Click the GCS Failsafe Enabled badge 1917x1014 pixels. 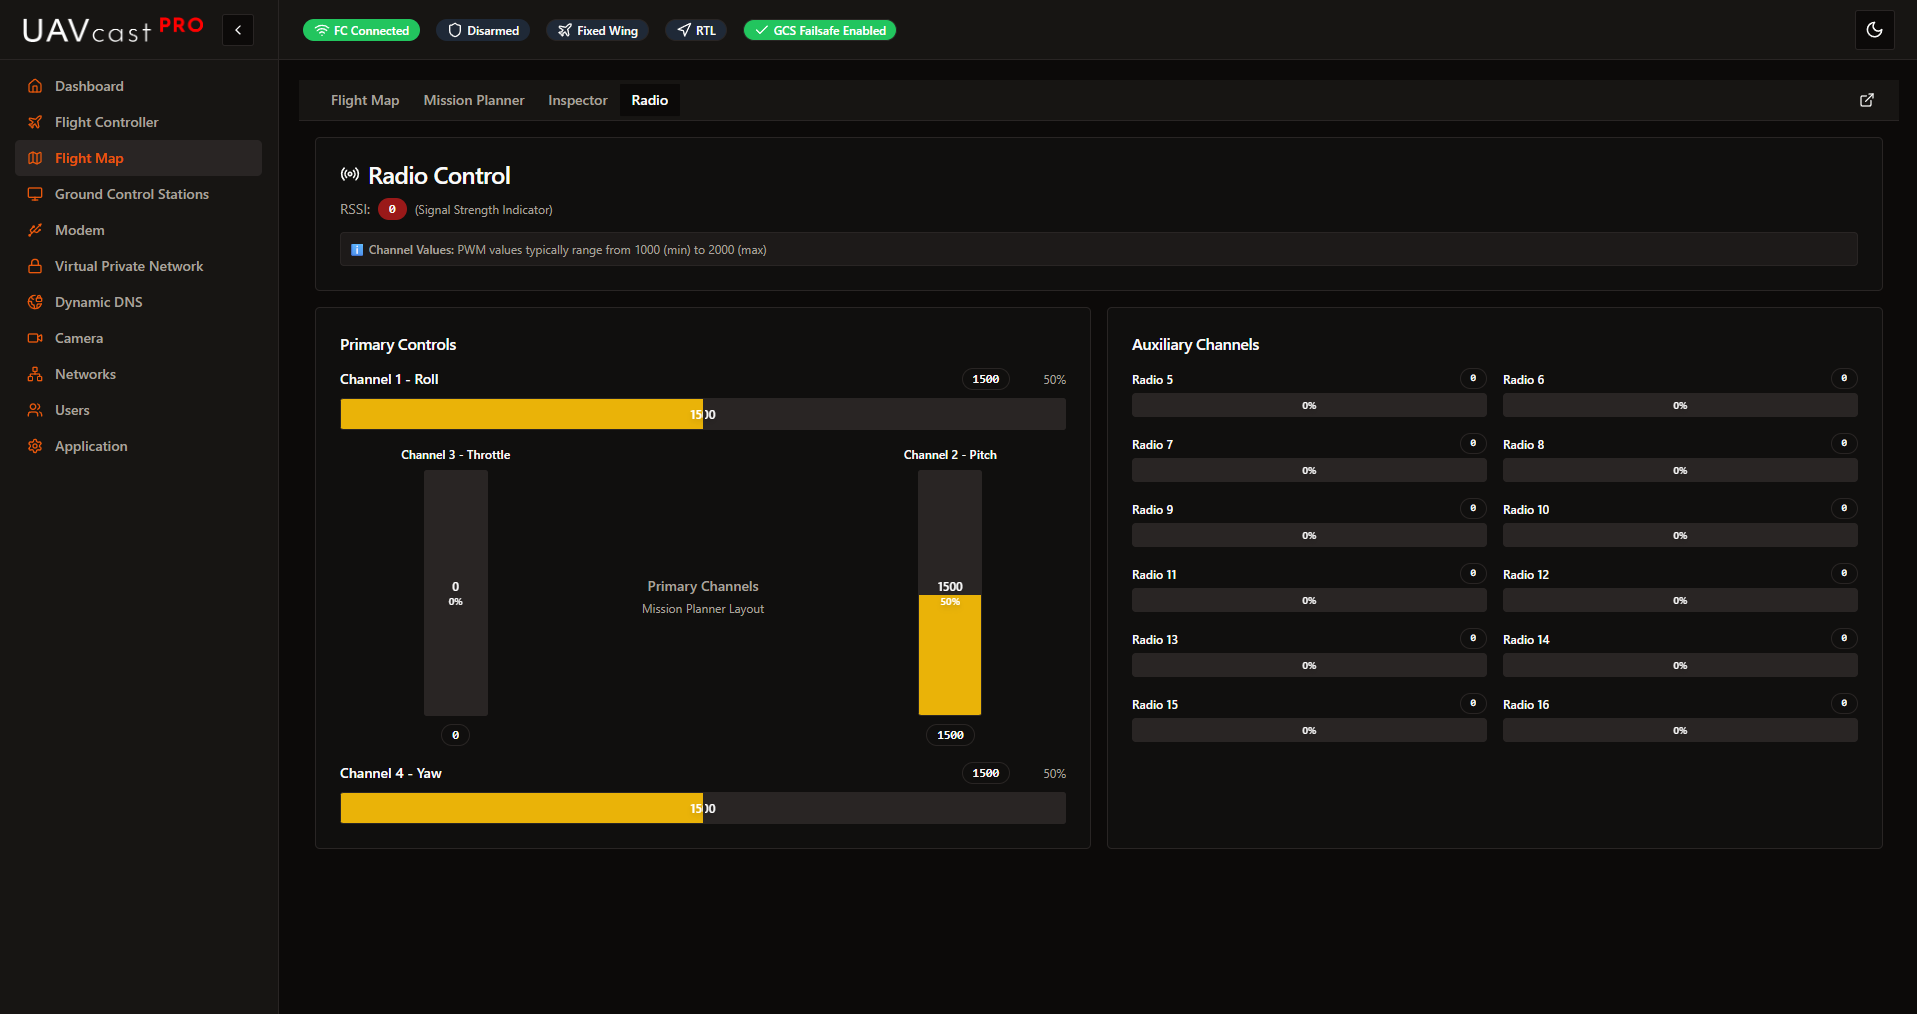coord(819,30)
